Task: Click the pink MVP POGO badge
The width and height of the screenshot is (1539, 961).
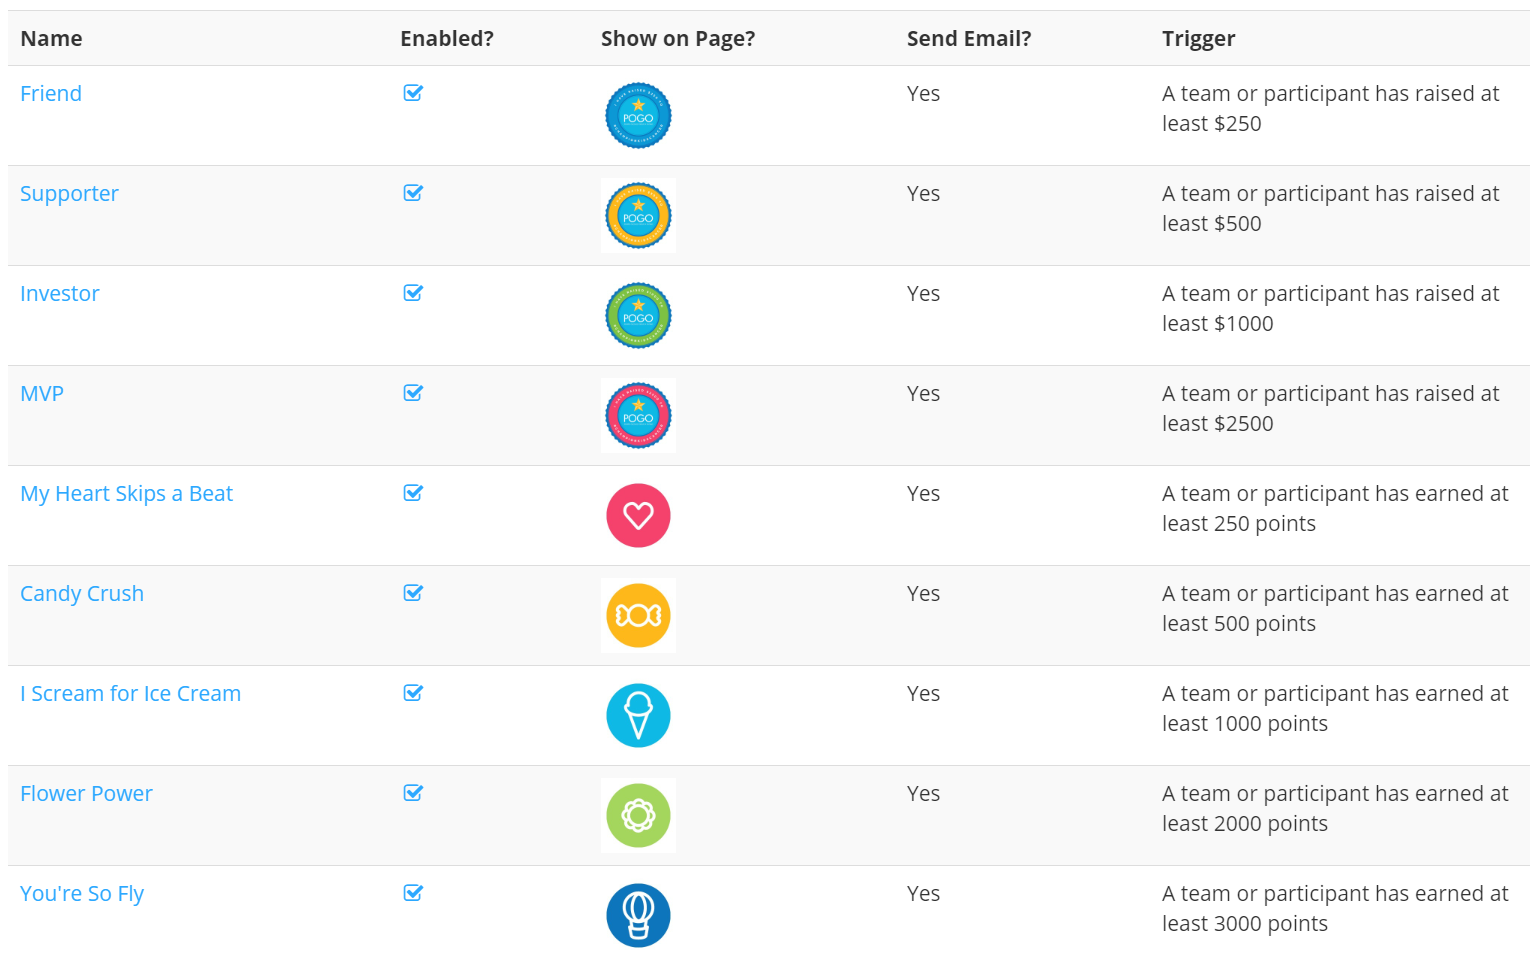Action: coord(638,415)
